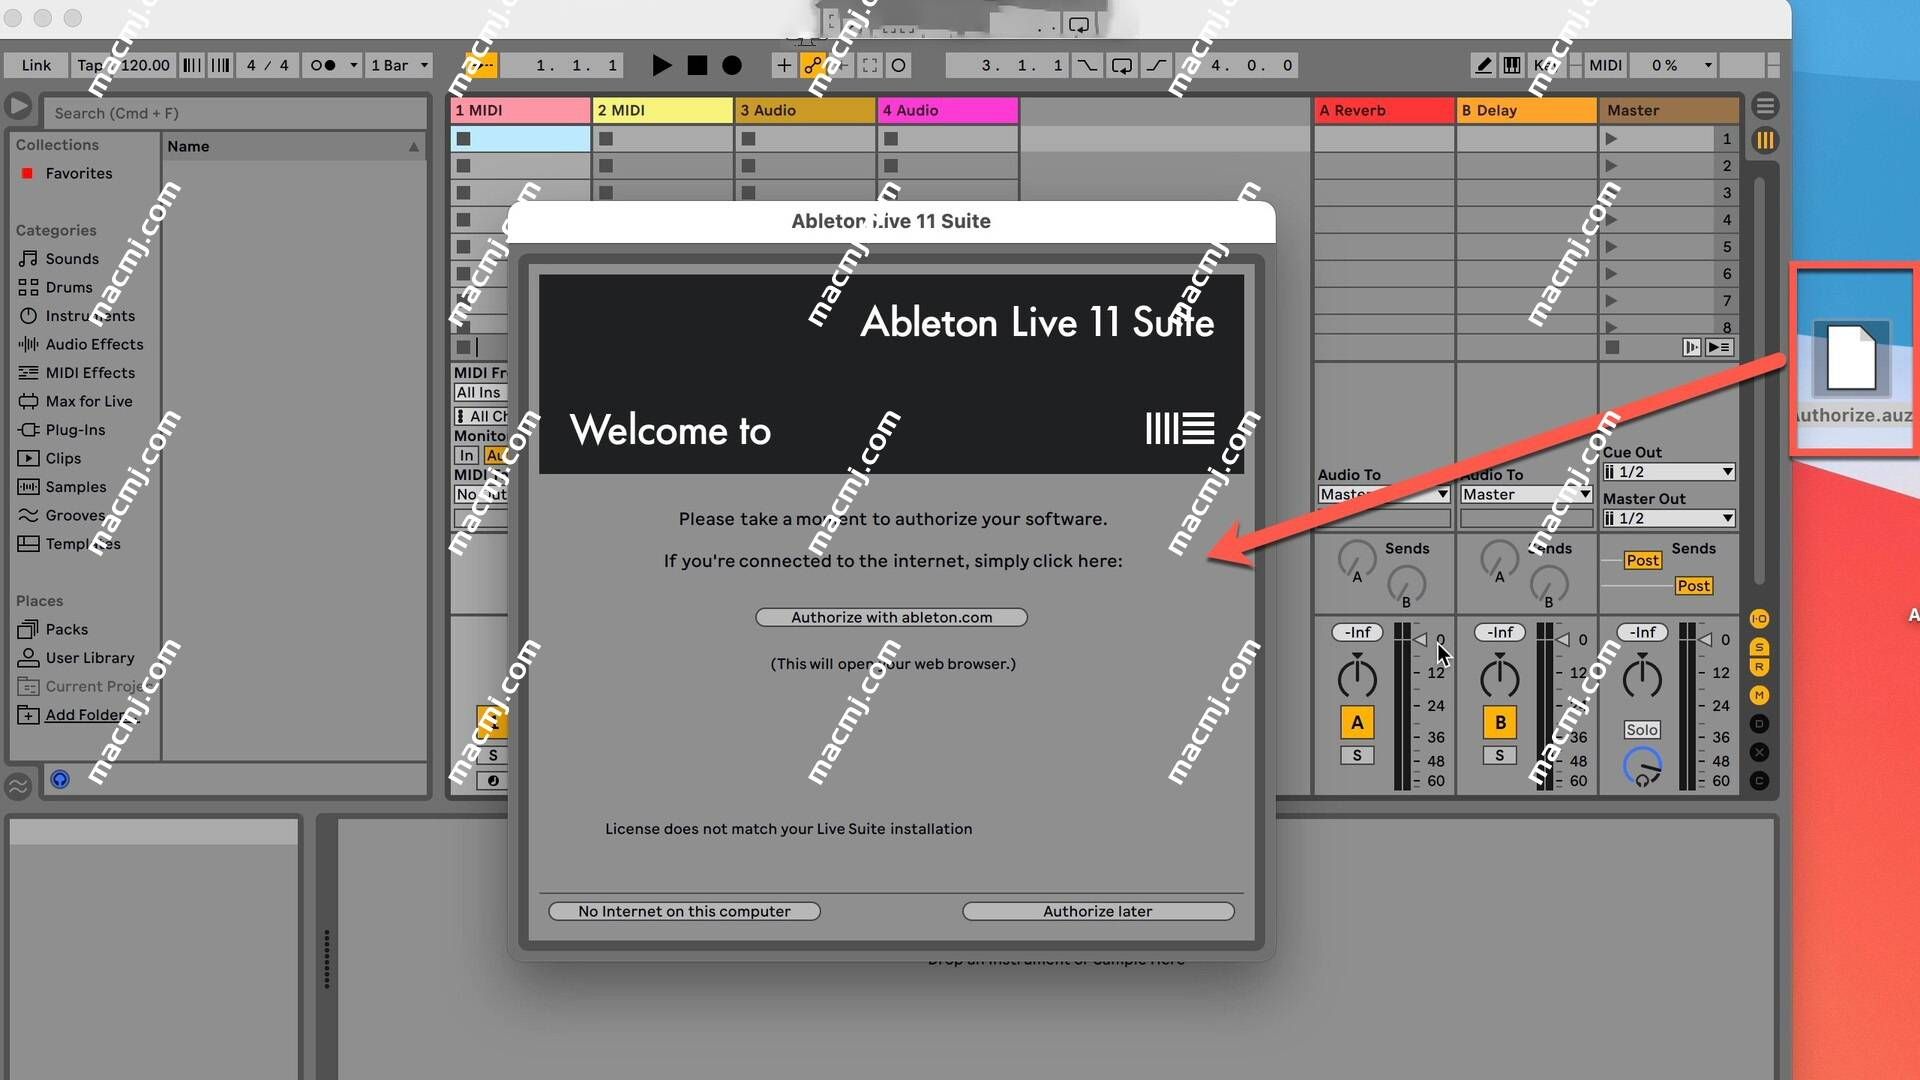Authorize with ableton.com button

pos(891,617)
